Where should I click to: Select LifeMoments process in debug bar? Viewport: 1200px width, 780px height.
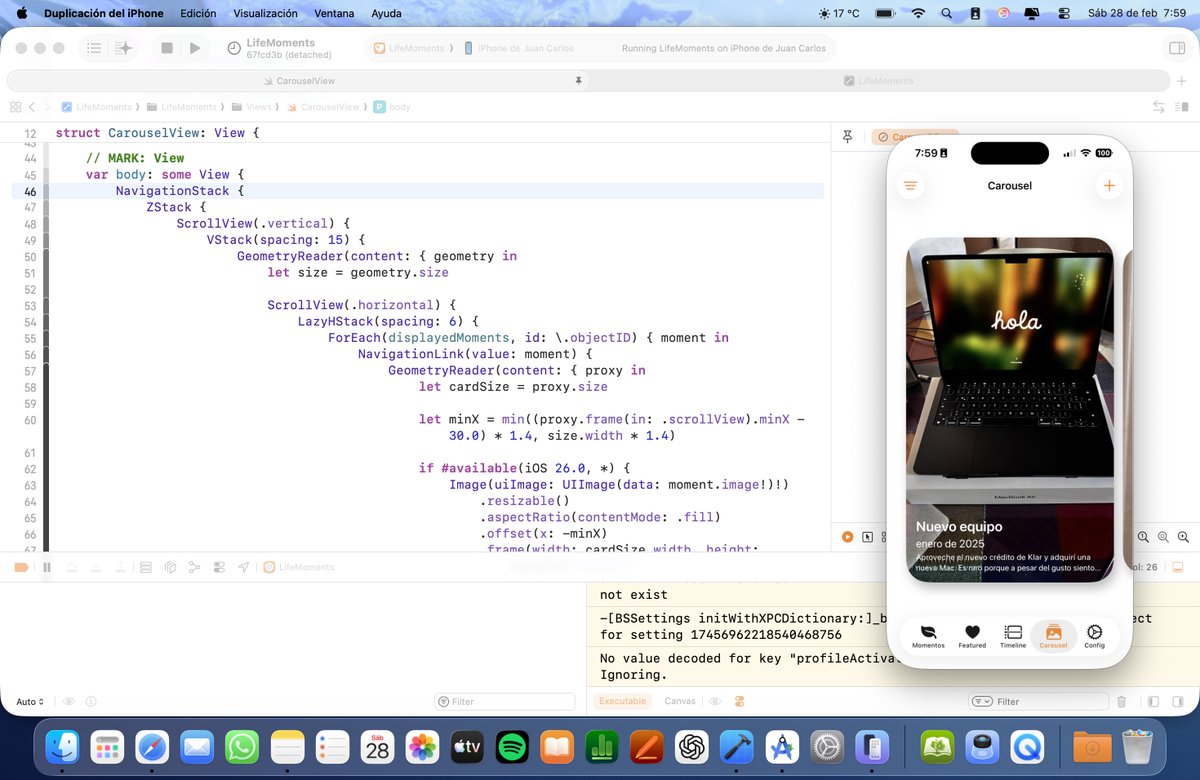click(x=298, y=567)
